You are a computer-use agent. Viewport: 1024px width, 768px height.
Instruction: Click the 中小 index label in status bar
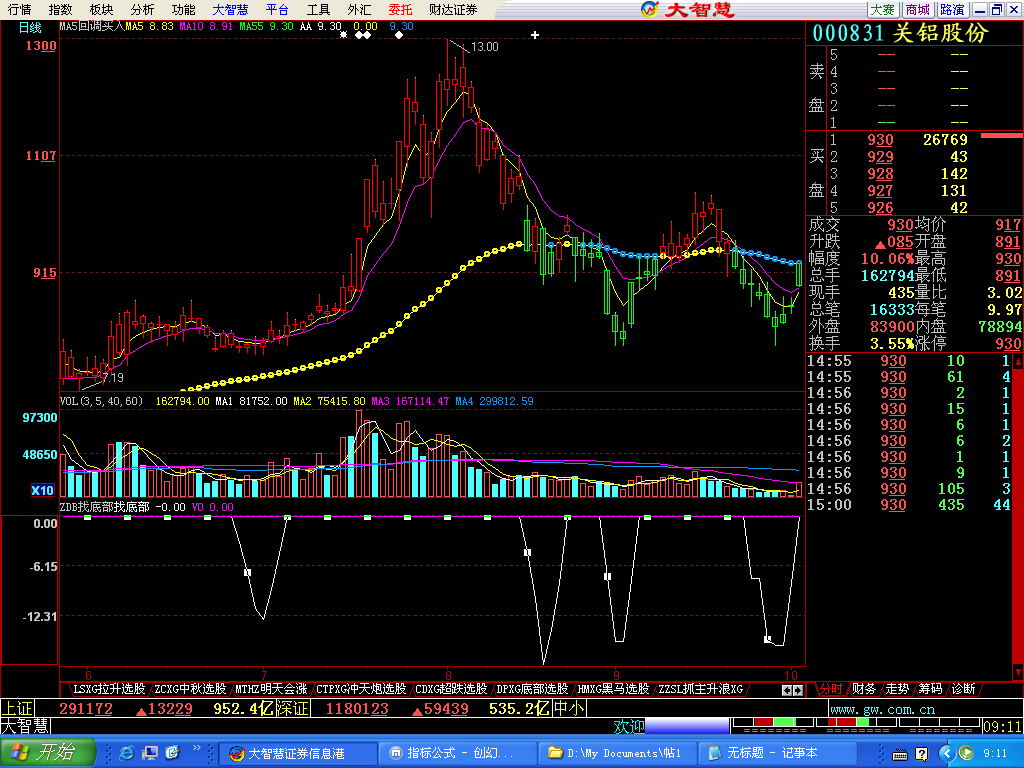pos(569,708)
